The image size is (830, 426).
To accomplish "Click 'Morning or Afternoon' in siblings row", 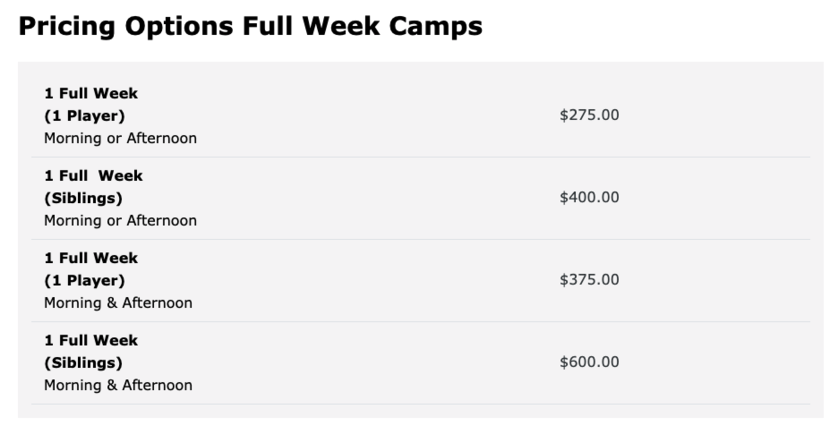I will [121, 221].
